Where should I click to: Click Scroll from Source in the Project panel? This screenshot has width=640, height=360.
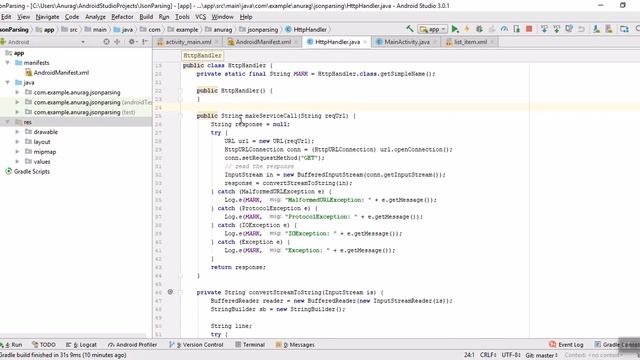pos(107,42)
